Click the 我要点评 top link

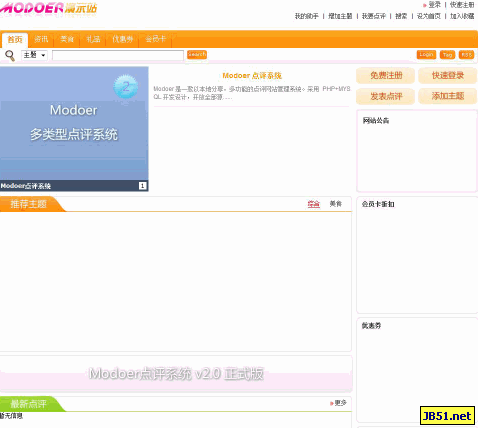(374, 16)
